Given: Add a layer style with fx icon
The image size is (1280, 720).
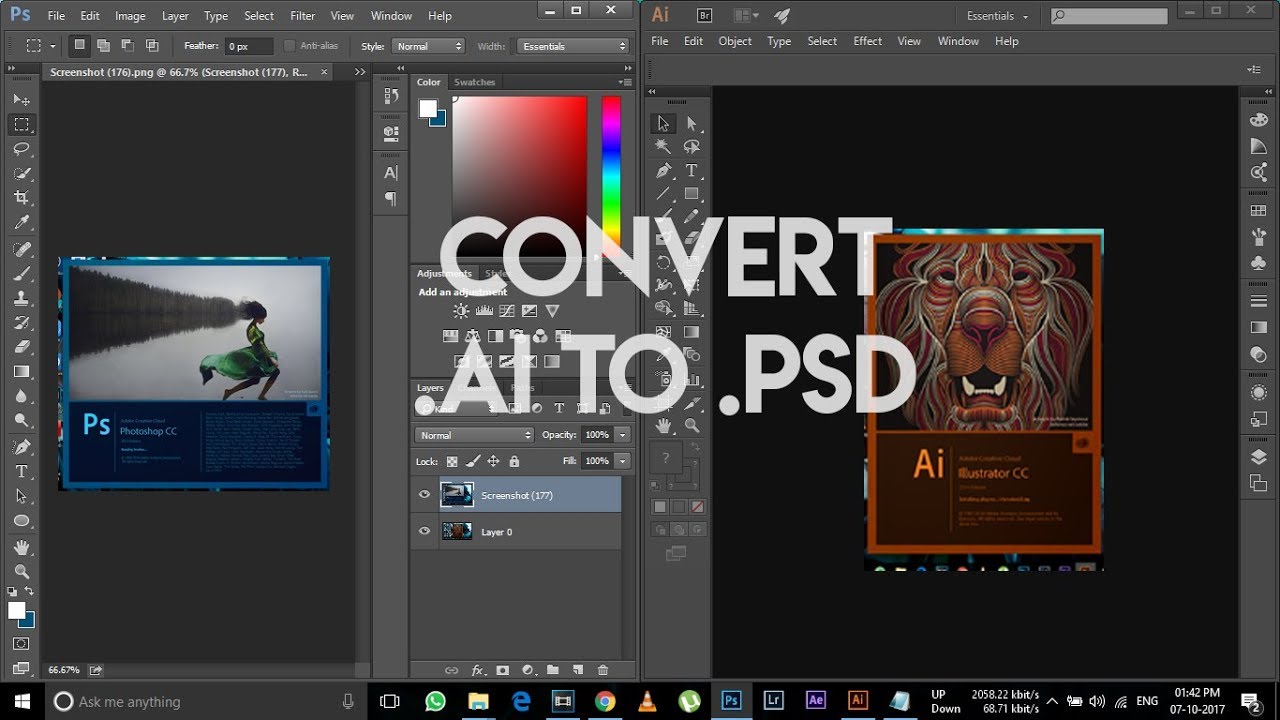Looking at the screenshot, I should point(478,670).
